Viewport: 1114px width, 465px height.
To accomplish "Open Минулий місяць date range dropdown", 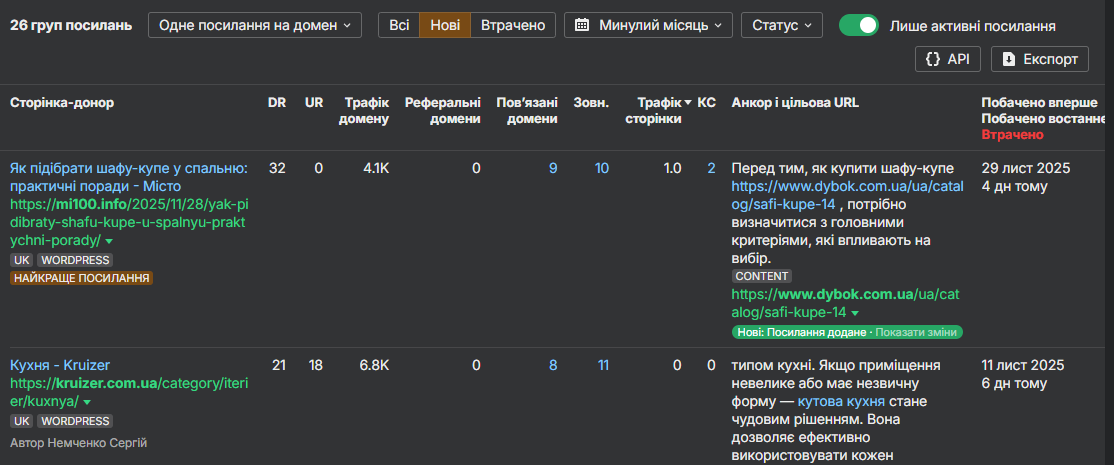I will [x=648, y=25].
